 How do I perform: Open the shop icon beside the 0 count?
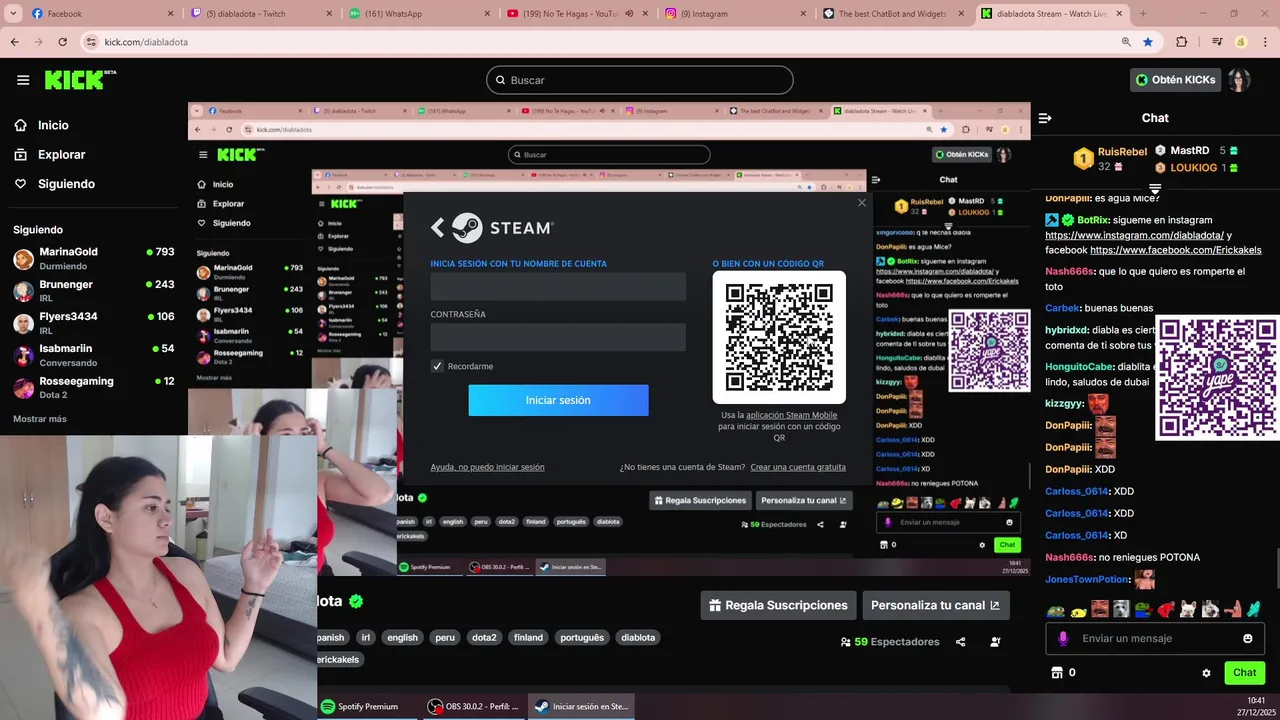pos(1056,673)
